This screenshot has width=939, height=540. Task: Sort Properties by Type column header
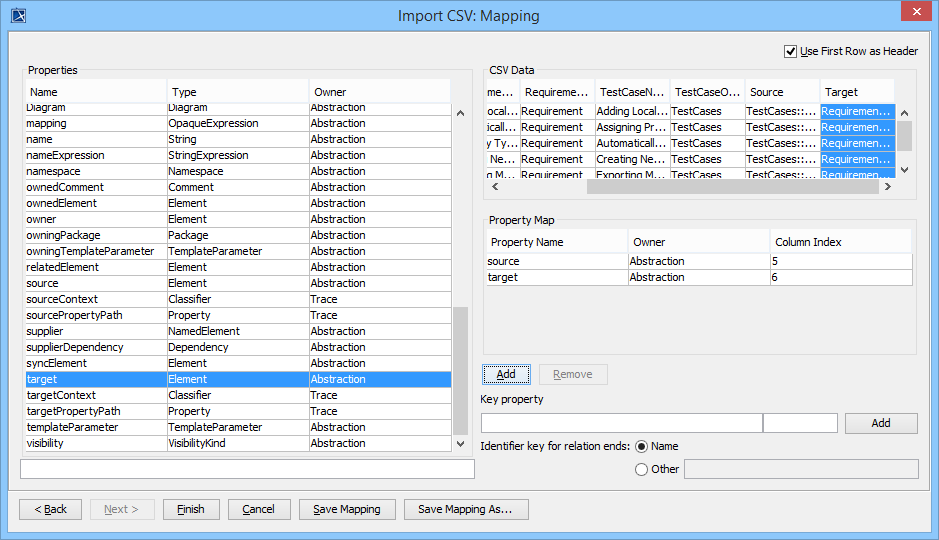(x=237, y=92)
